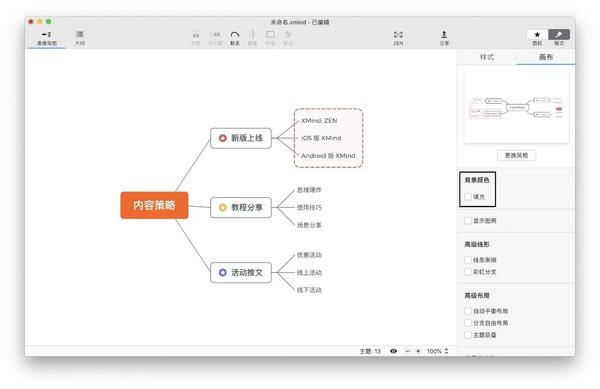Enable 线条渐细 tapered lines checkbox
The image size is (600, 389).
click(x=468, y=260)
